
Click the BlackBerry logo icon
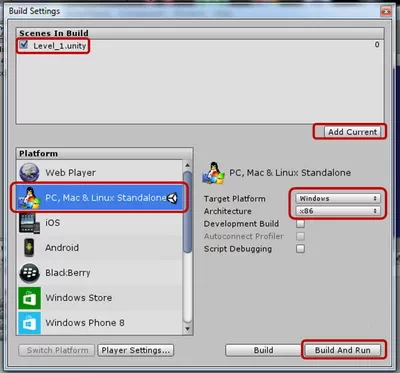pyautogui.click(x=29, y=273)
